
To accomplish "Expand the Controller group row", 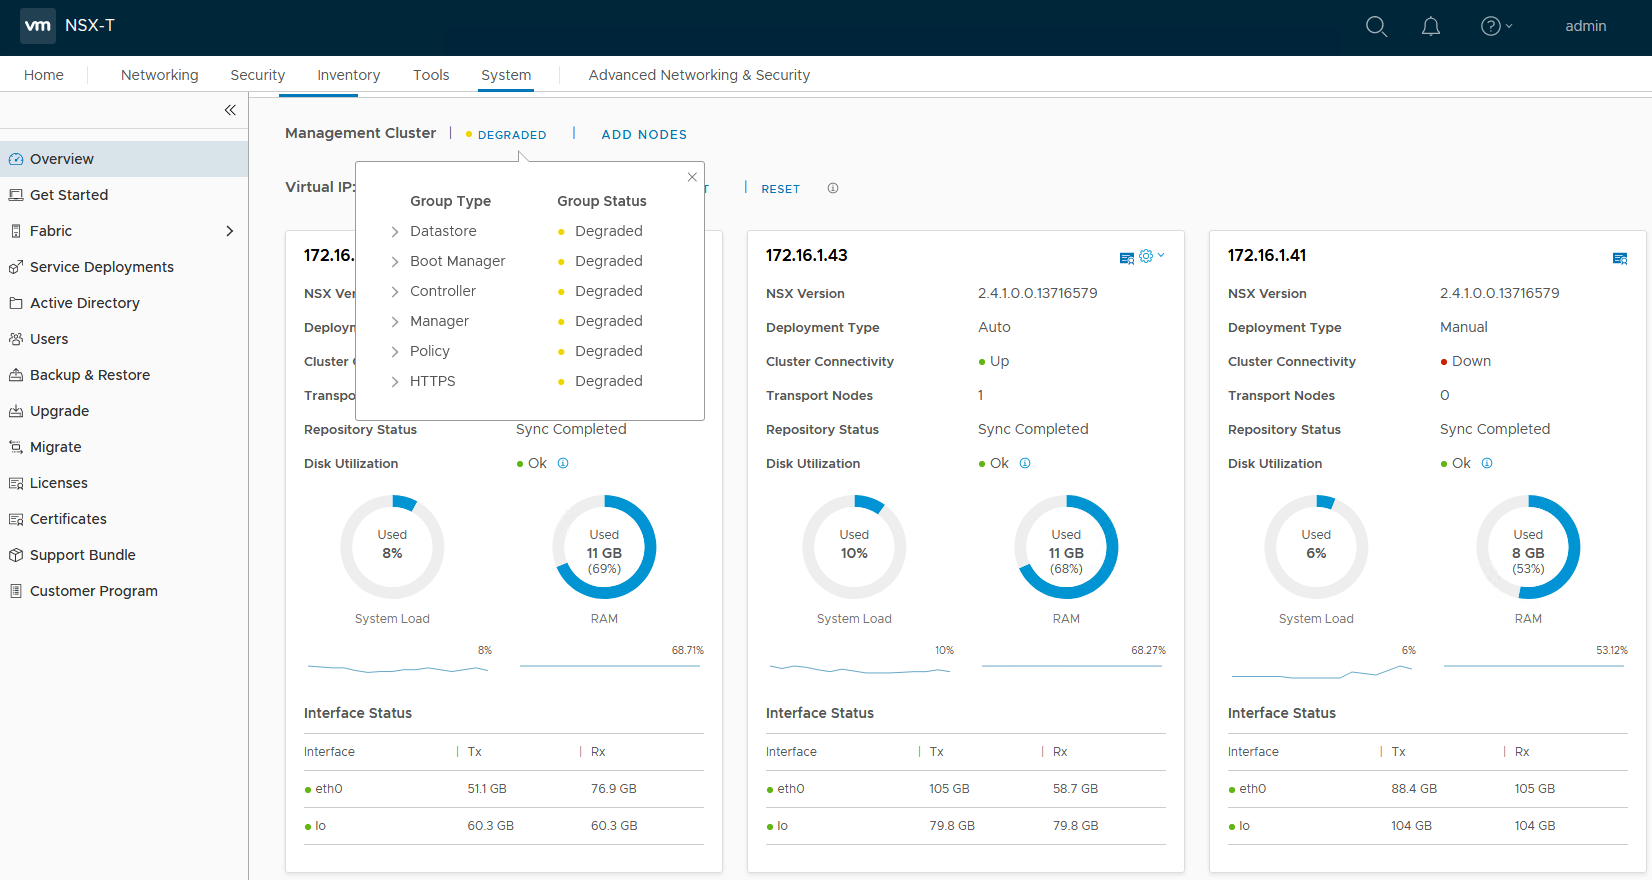I will coord(395,292).
